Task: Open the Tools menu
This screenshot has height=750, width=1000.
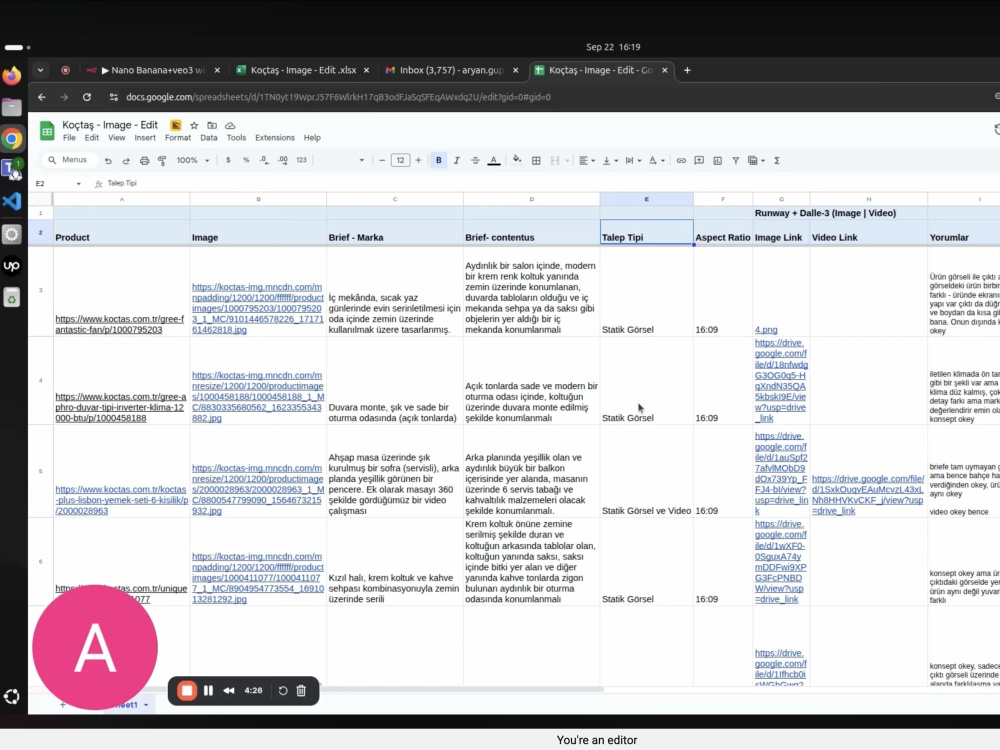Action: click(x=236, y=138)
